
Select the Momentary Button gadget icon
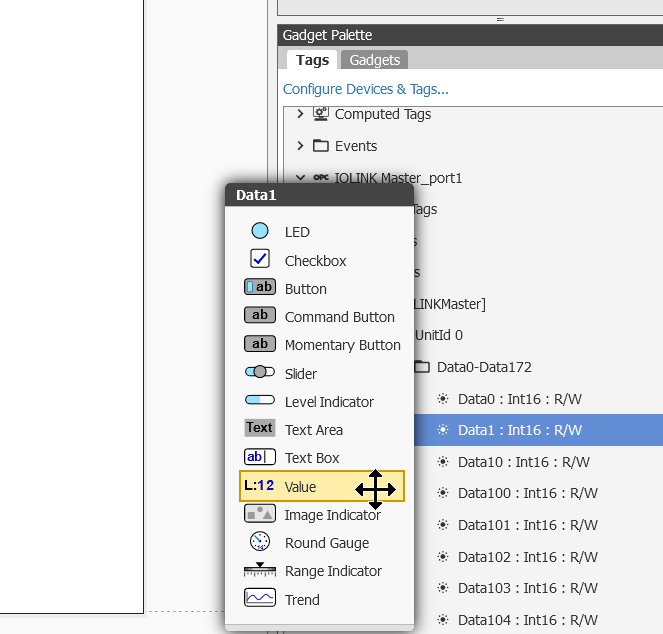click(260, 343)
